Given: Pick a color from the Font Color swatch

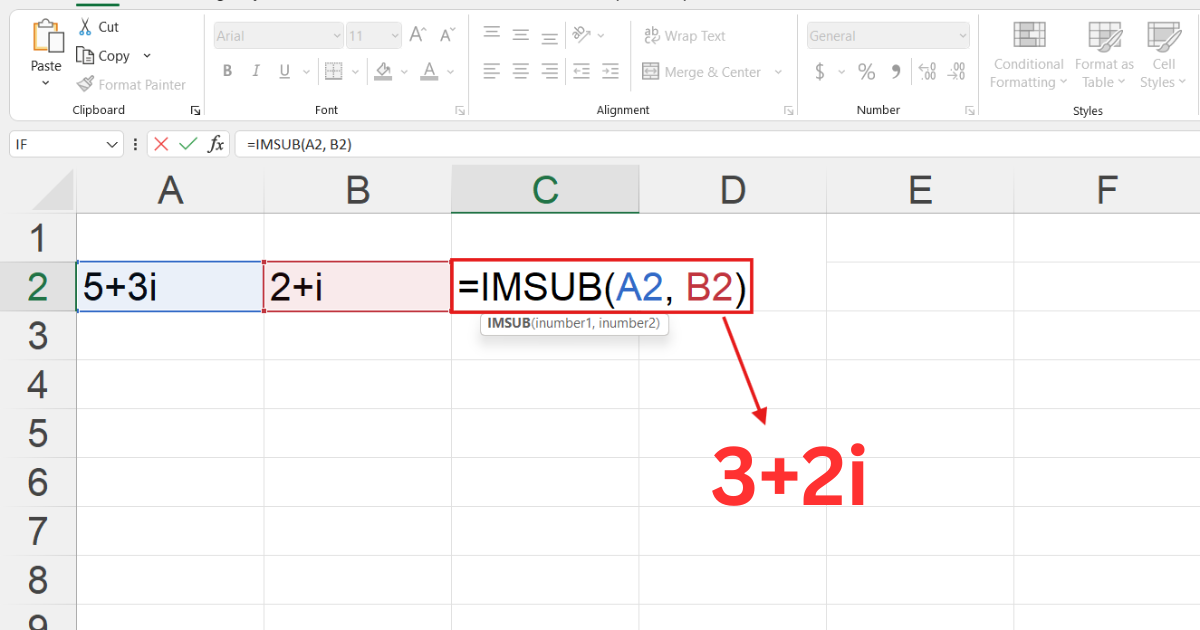Looking at the screenshot, I should coord(427,71).
